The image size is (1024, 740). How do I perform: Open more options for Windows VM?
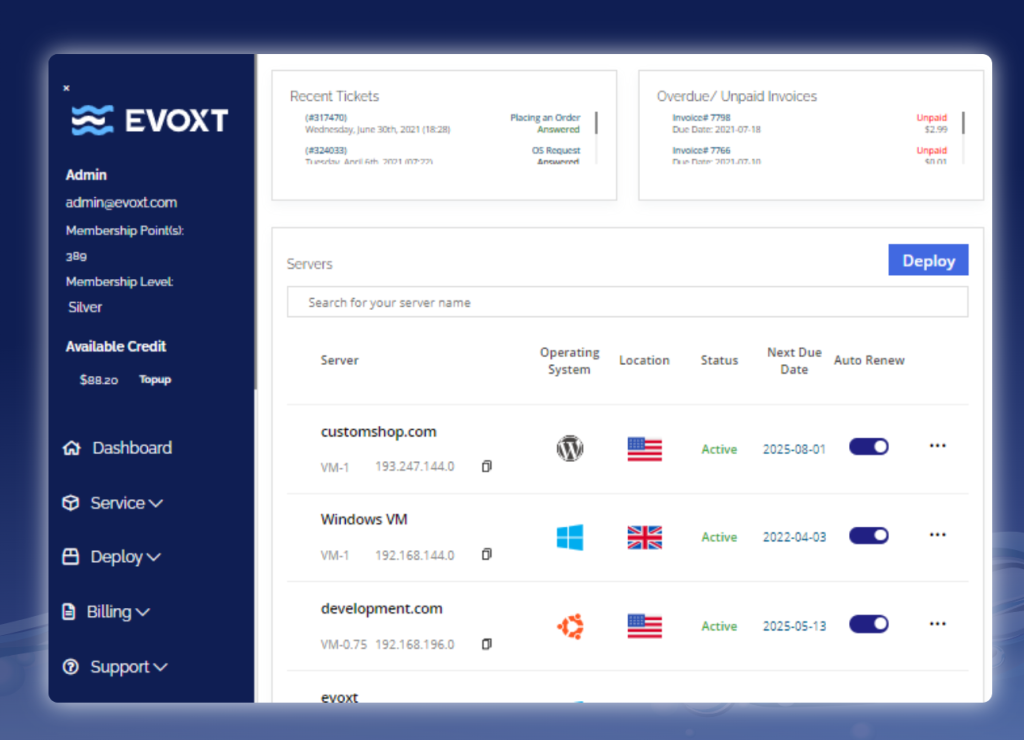pos(938,534)
